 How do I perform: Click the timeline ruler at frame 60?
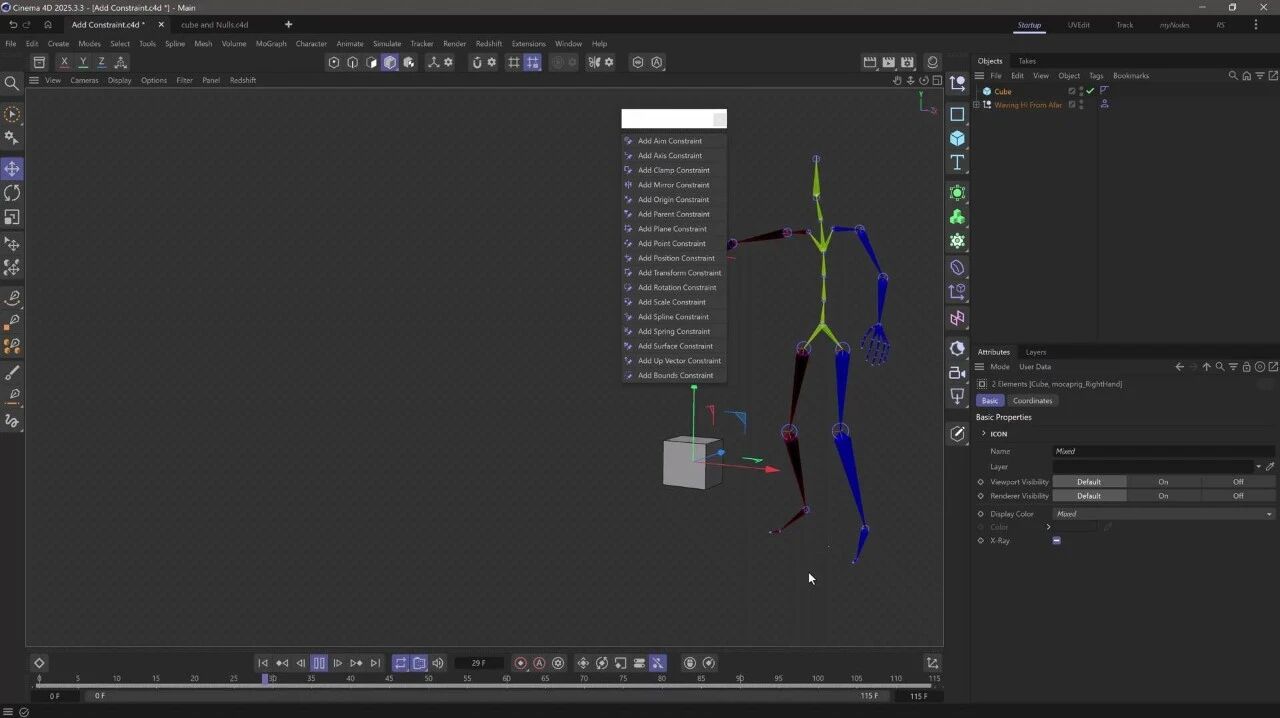click(x=507, y=679)
